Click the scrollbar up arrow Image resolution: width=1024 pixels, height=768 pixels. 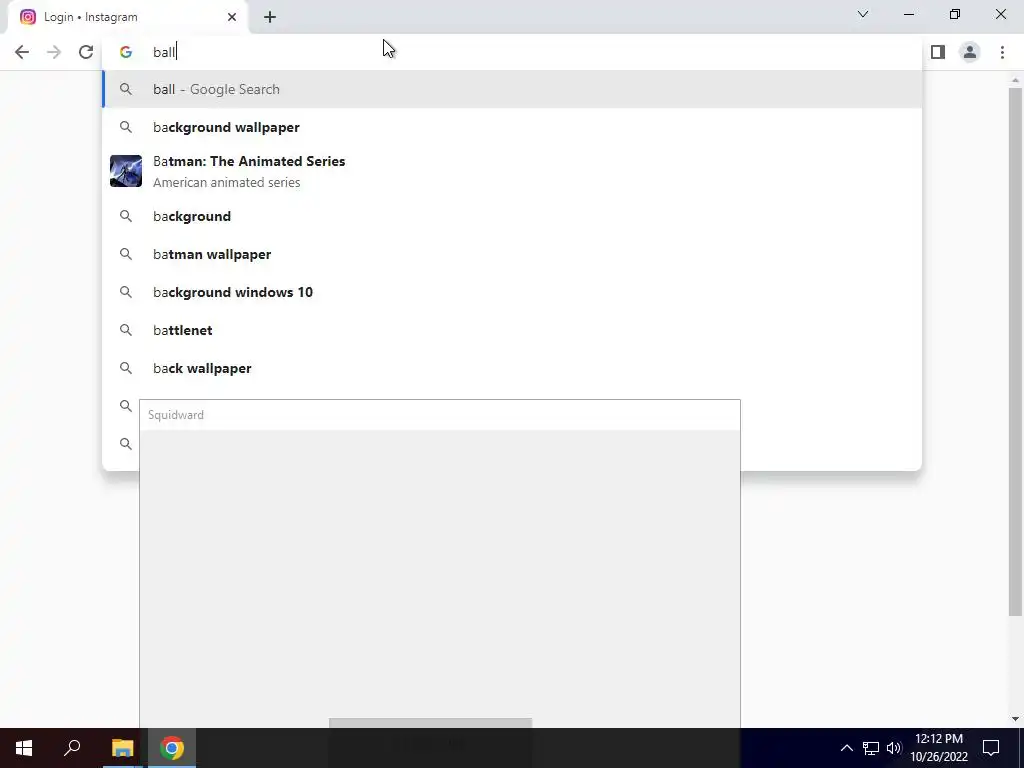(x=1015, y=80)
